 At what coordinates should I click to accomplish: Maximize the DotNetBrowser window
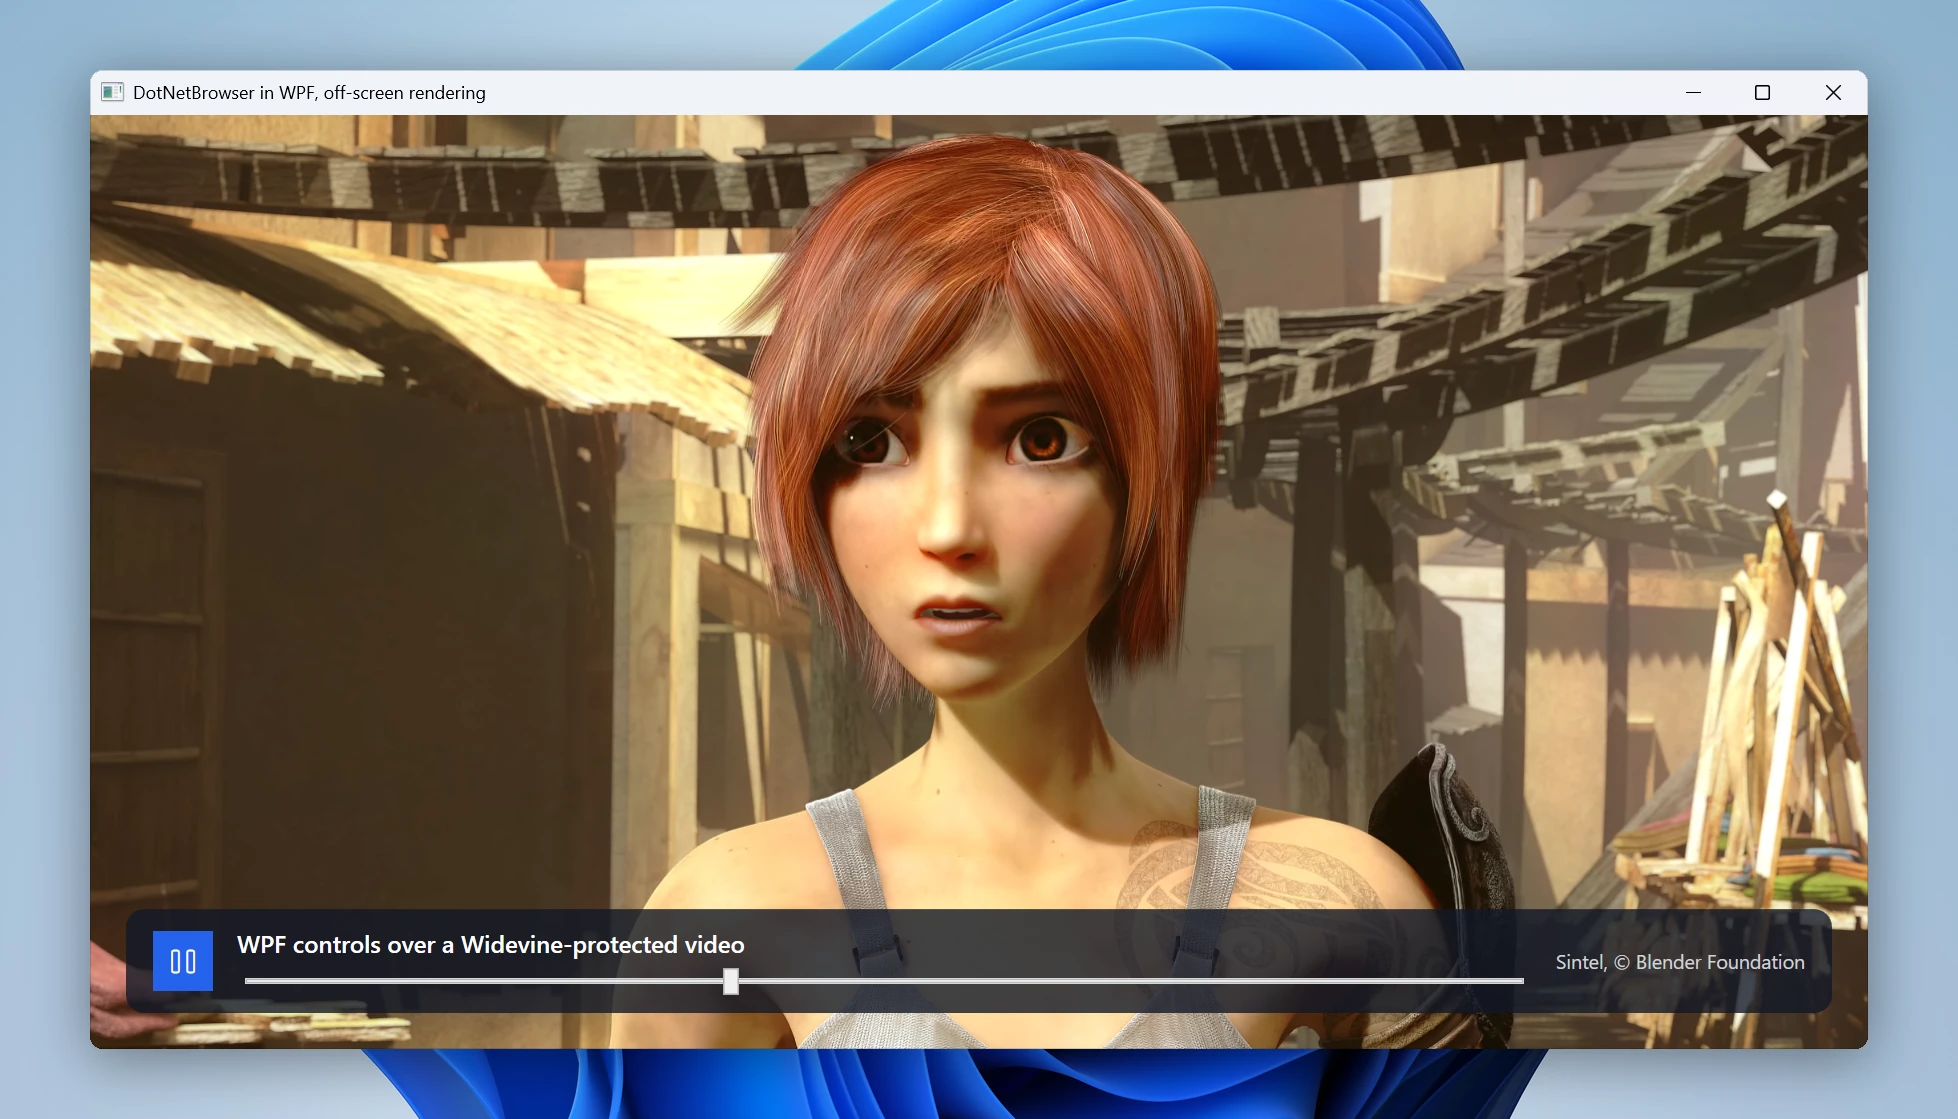(x=1762, y=92)
